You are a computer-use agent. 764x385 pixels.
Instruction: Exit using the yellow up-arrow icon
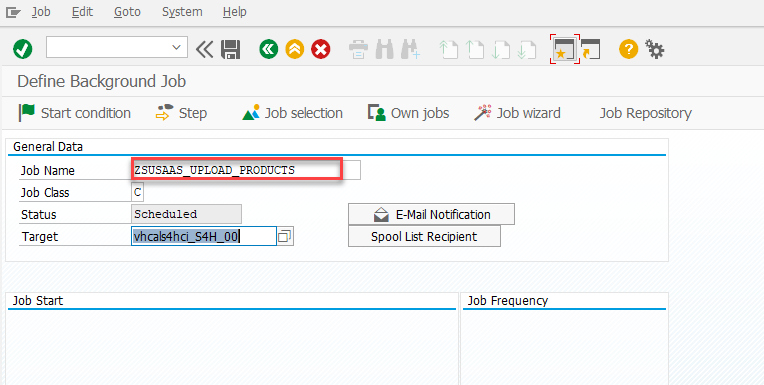pyautogui.click(x=294, y=49)
